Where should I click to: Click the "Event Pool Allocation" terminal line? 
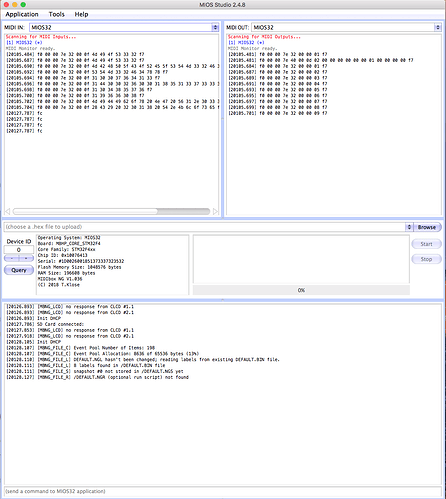click(x=102, y=354)
